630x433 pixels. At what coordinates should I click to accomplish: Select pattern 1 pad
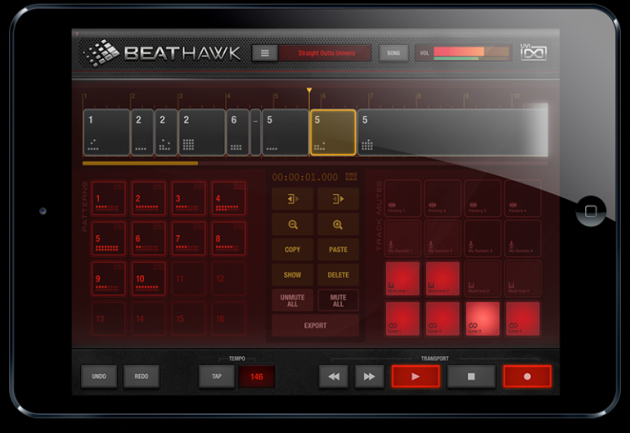pyautogui.click(x=108, y=198)
